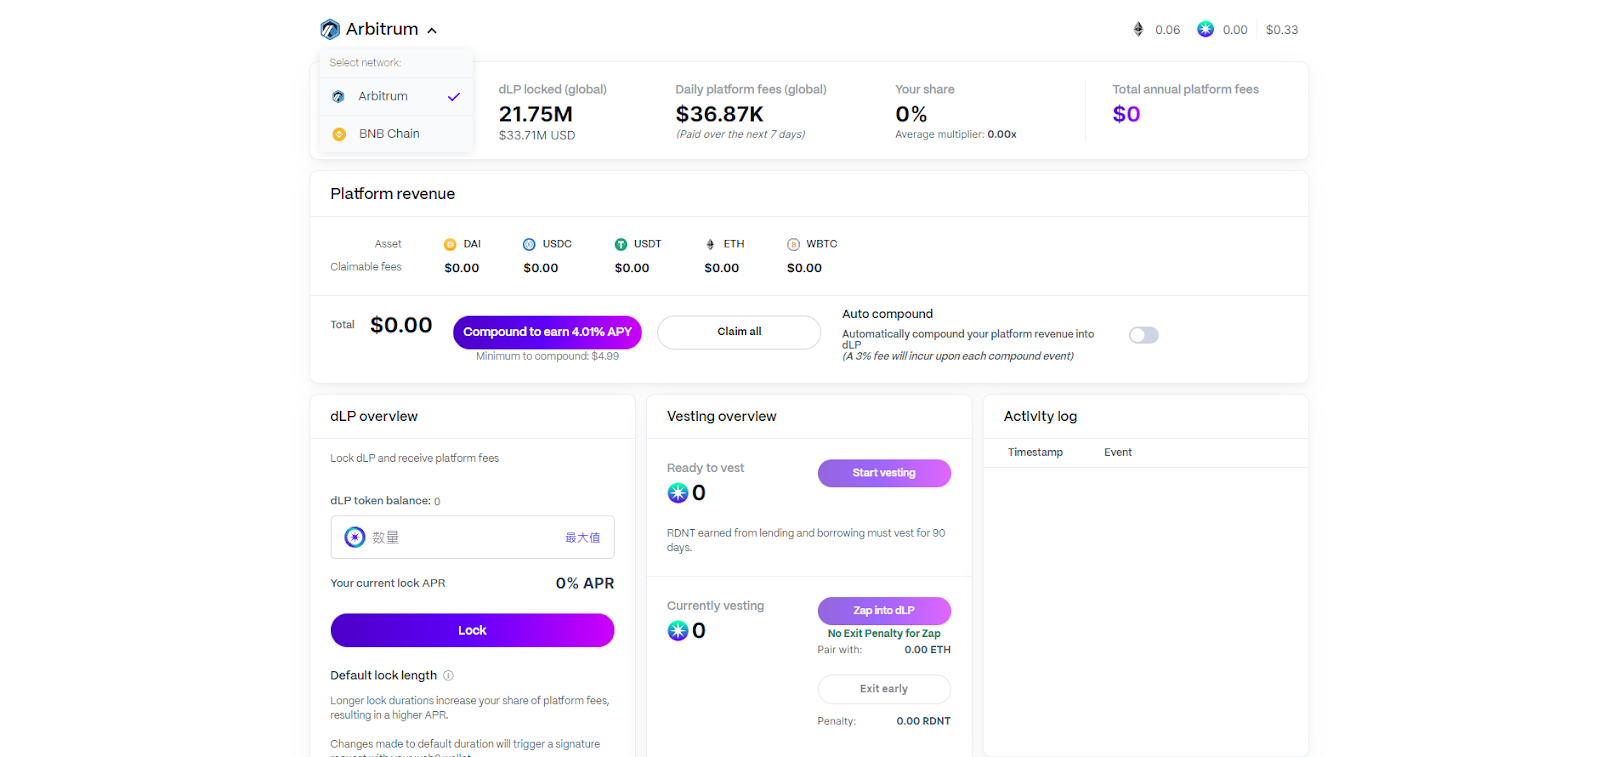Collapse the Arbitrum network dropdown chevron
This screenshot has height=757, width=1600.
pos(432,31)
